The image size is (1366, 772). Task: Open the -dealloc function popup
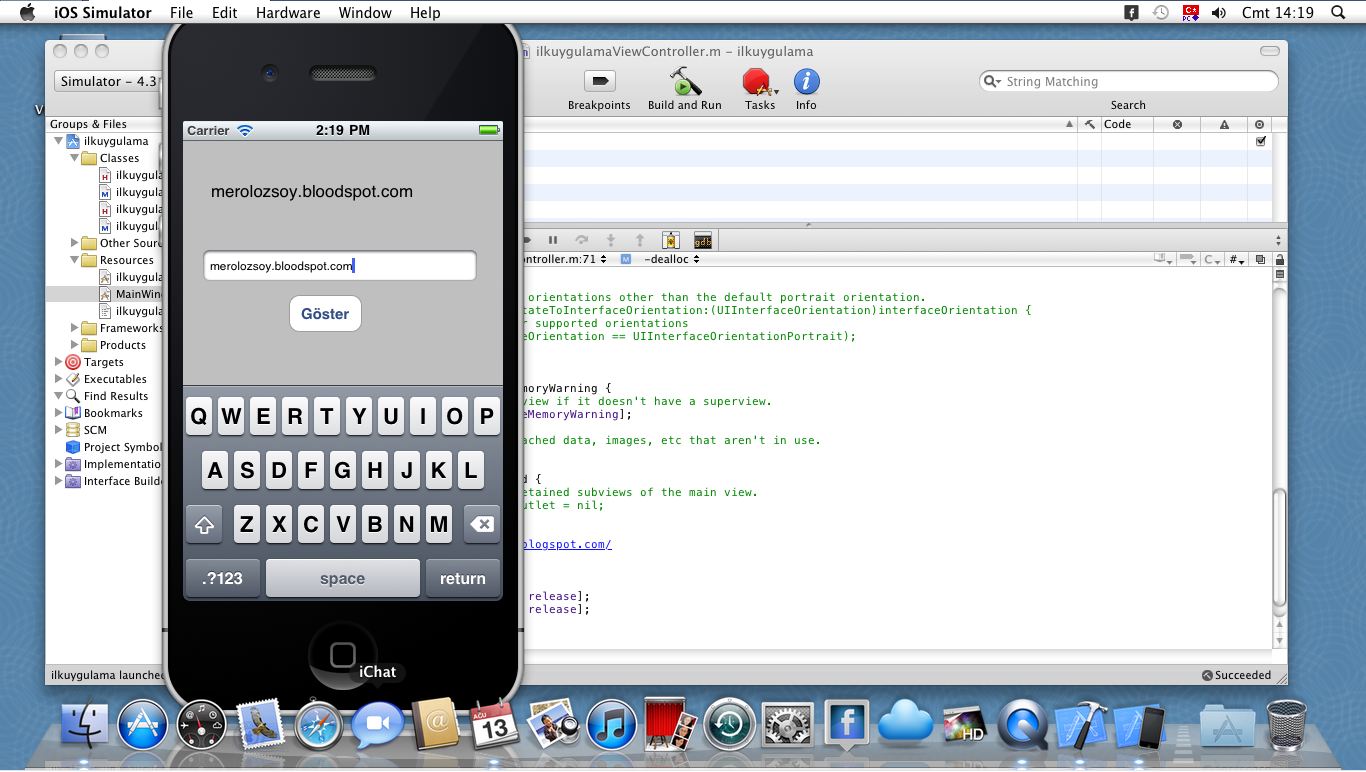click(671, 259)
